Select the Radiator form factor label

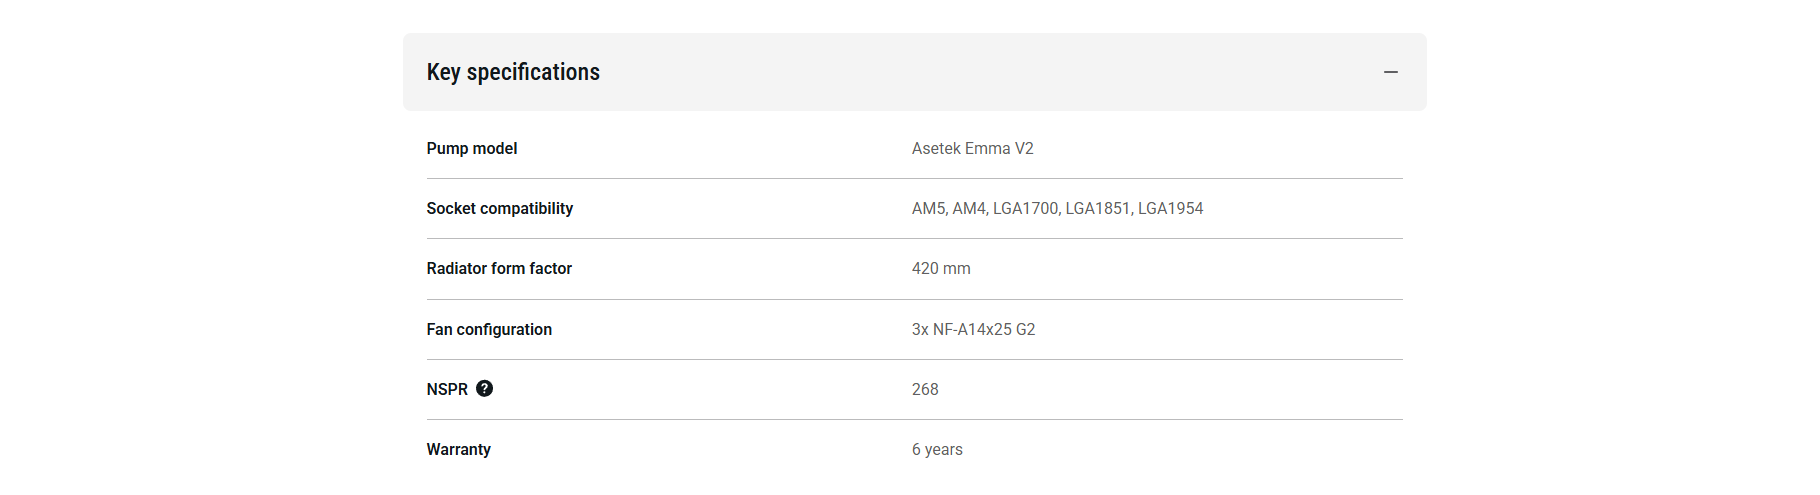coord(499,268)
